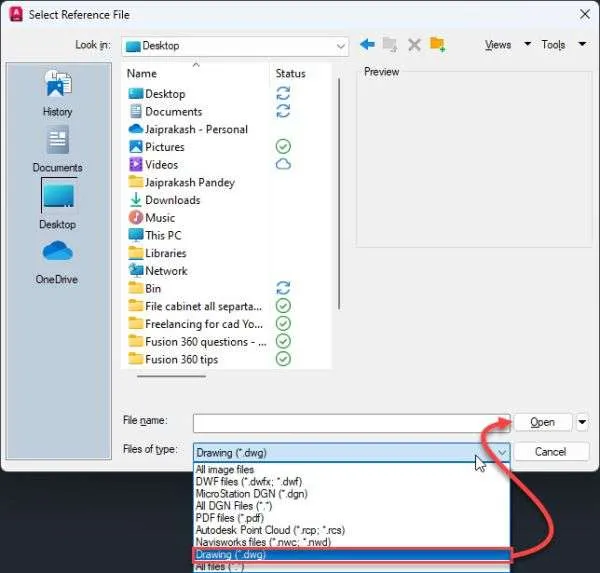This screenshot has height=573, width=600.
Task: Select PDF files (*.pdf) file type
Action: [x=230, y=518]
